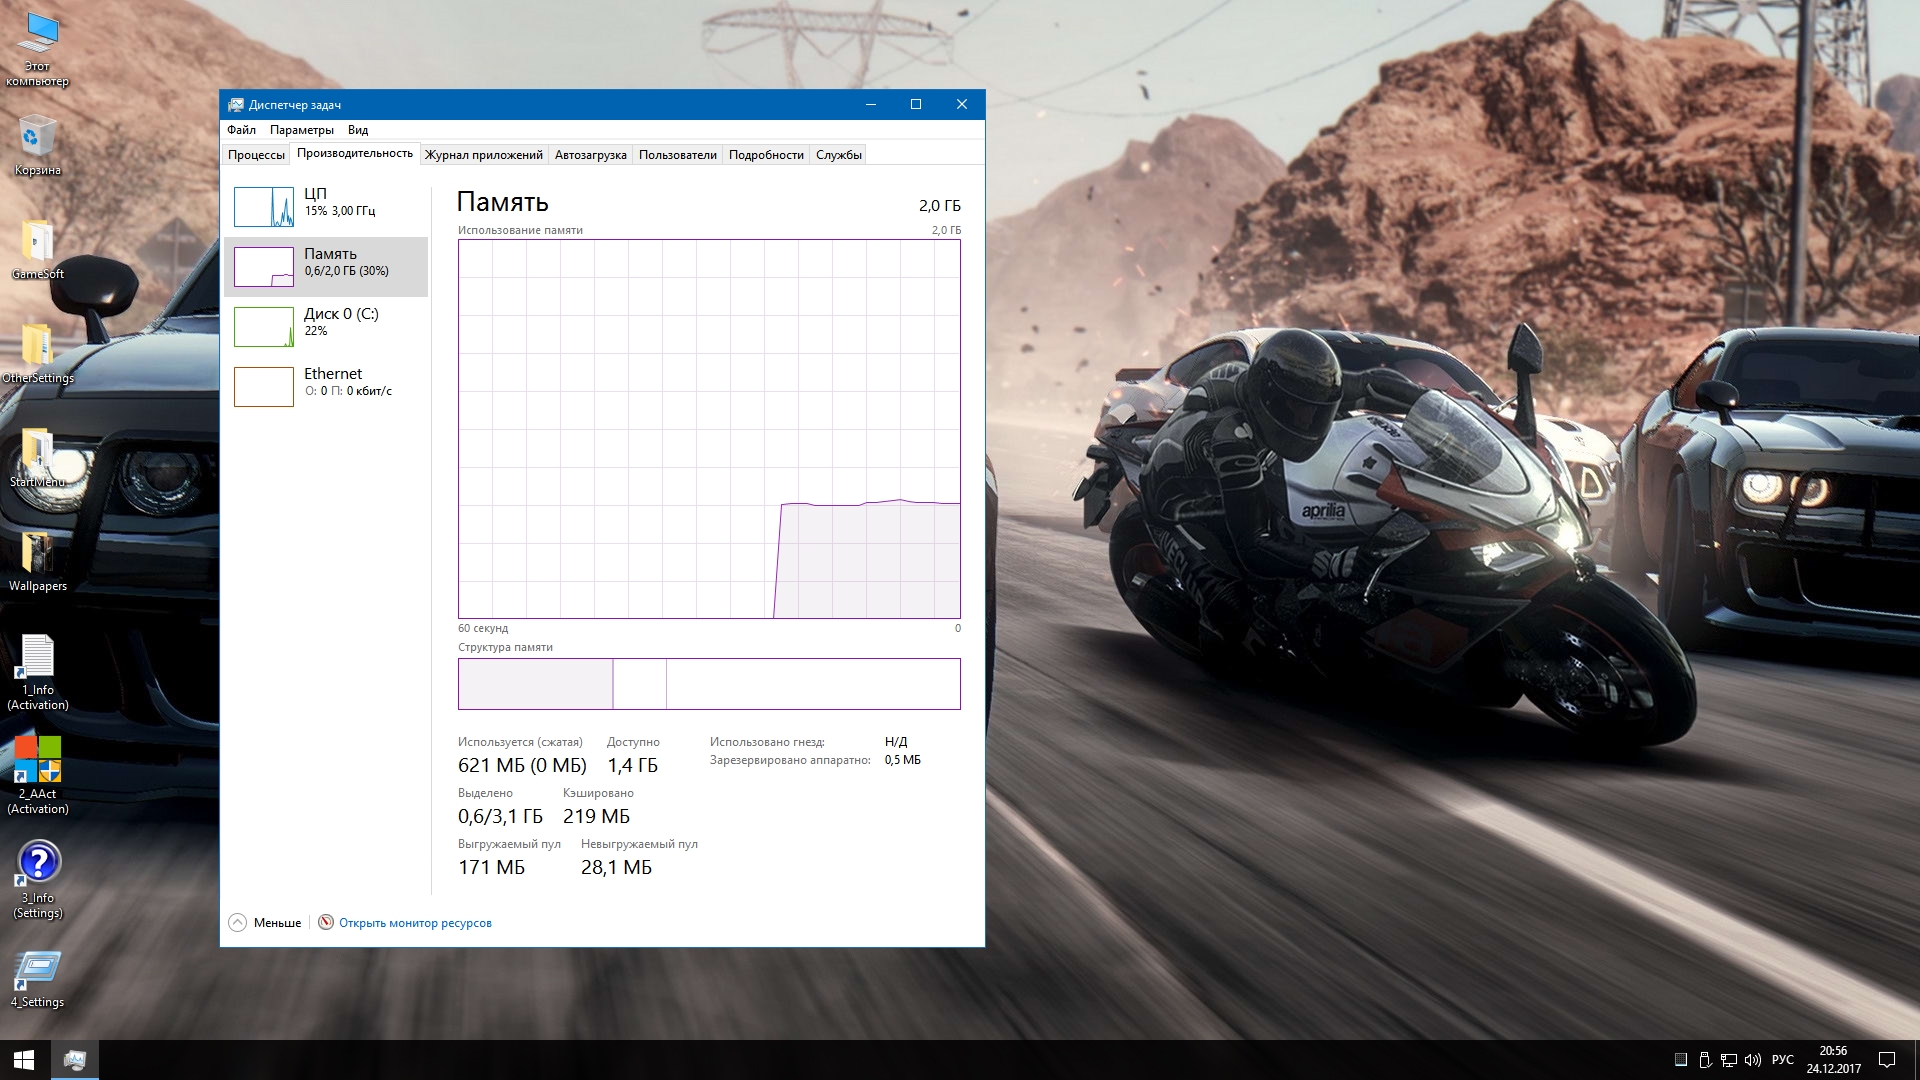Click the memory usage graph
Viewport: 1920px width, 1080px height.
click(x=709, y=429)
